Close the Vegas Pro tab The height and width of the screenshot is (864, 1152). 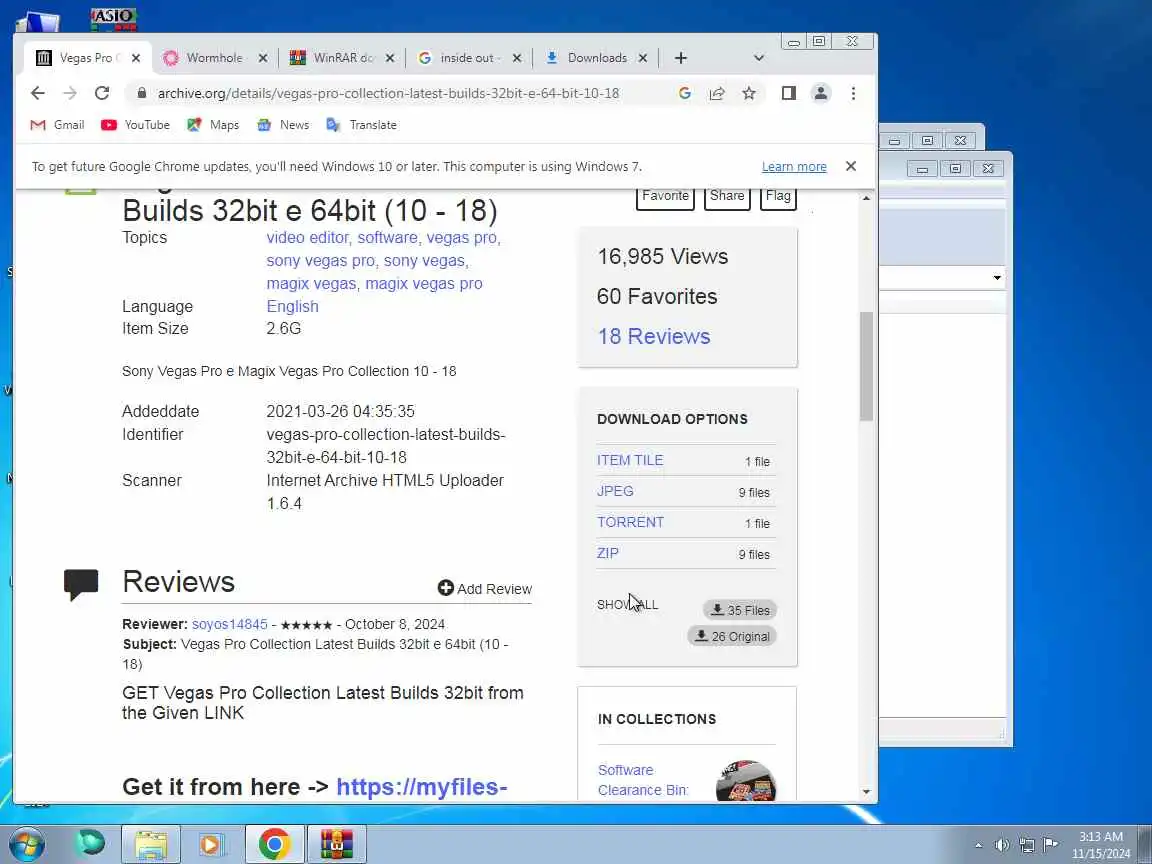pos(136,58)
